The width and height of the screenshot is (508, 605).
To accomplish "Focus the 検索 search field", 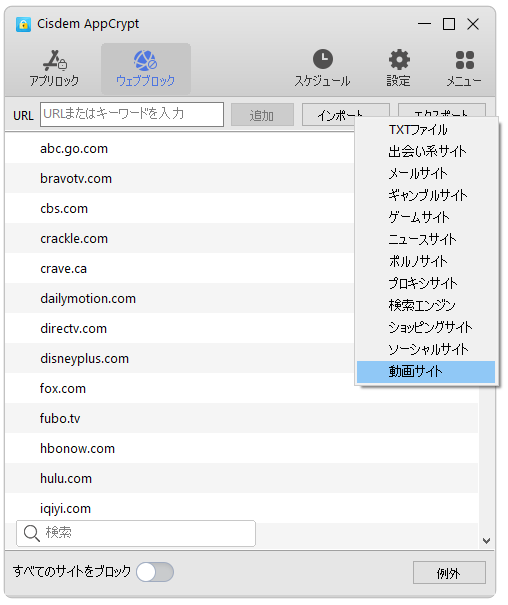I will point(136,533).
